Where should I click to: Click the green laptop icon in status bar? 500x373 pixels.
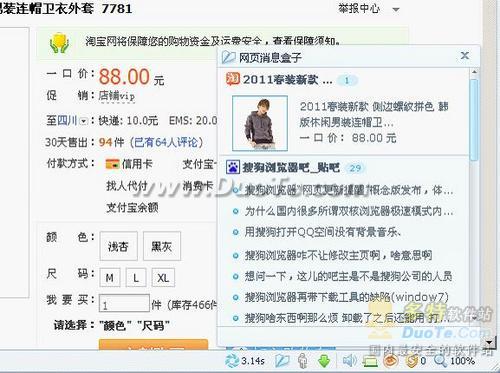pos(370,361)
